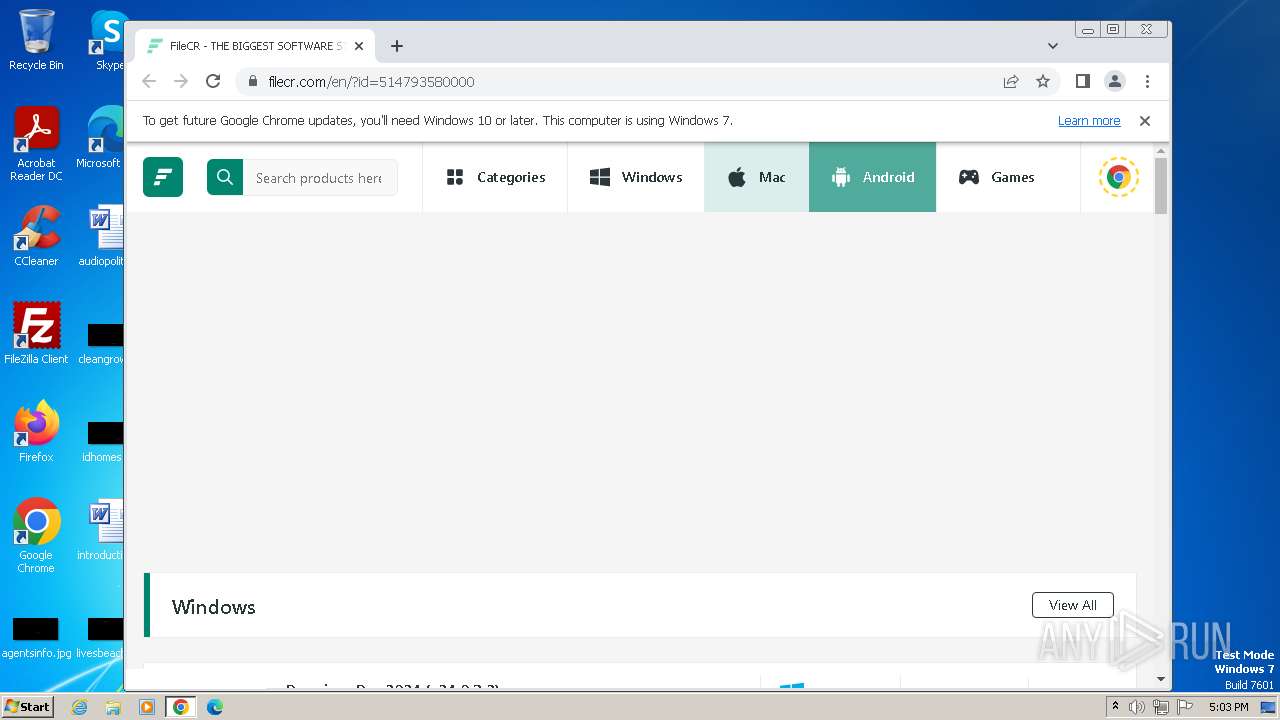This screenshot has height=720, width=1280.
Task: Click the Start button
Action: (27, 706)
